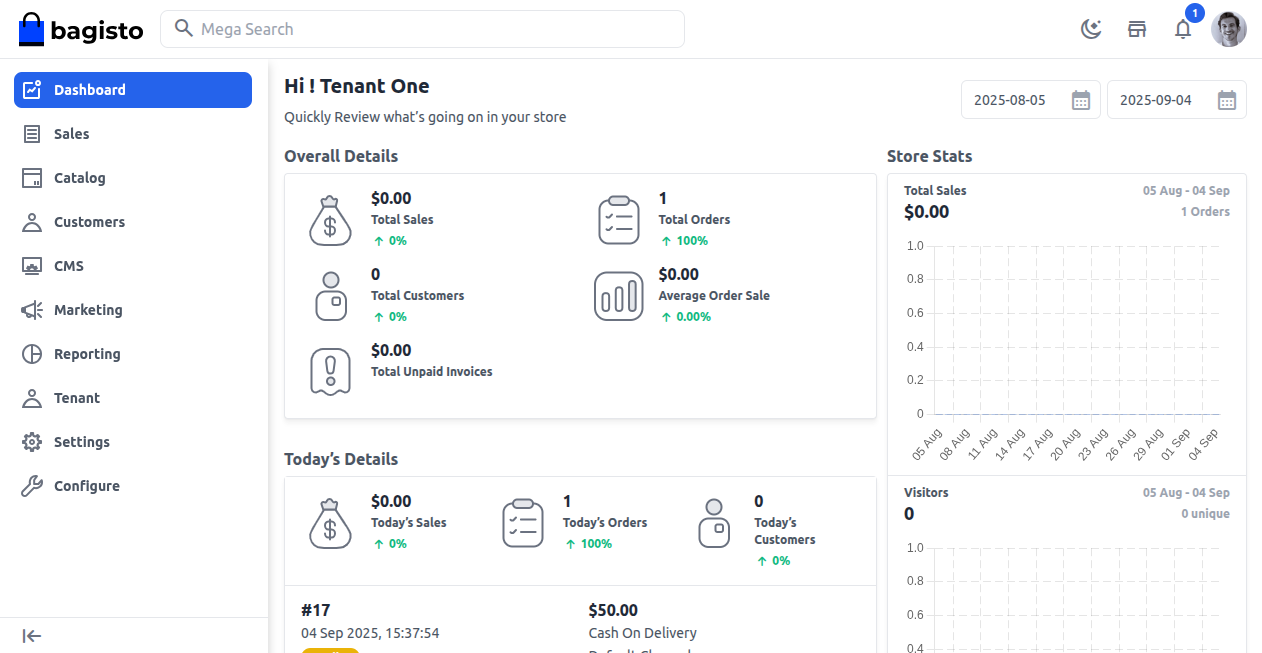Open the Settings gear icon
The width and height of the screenshot is (1262, 653).
pyautogui.click(x=31, y=442)
